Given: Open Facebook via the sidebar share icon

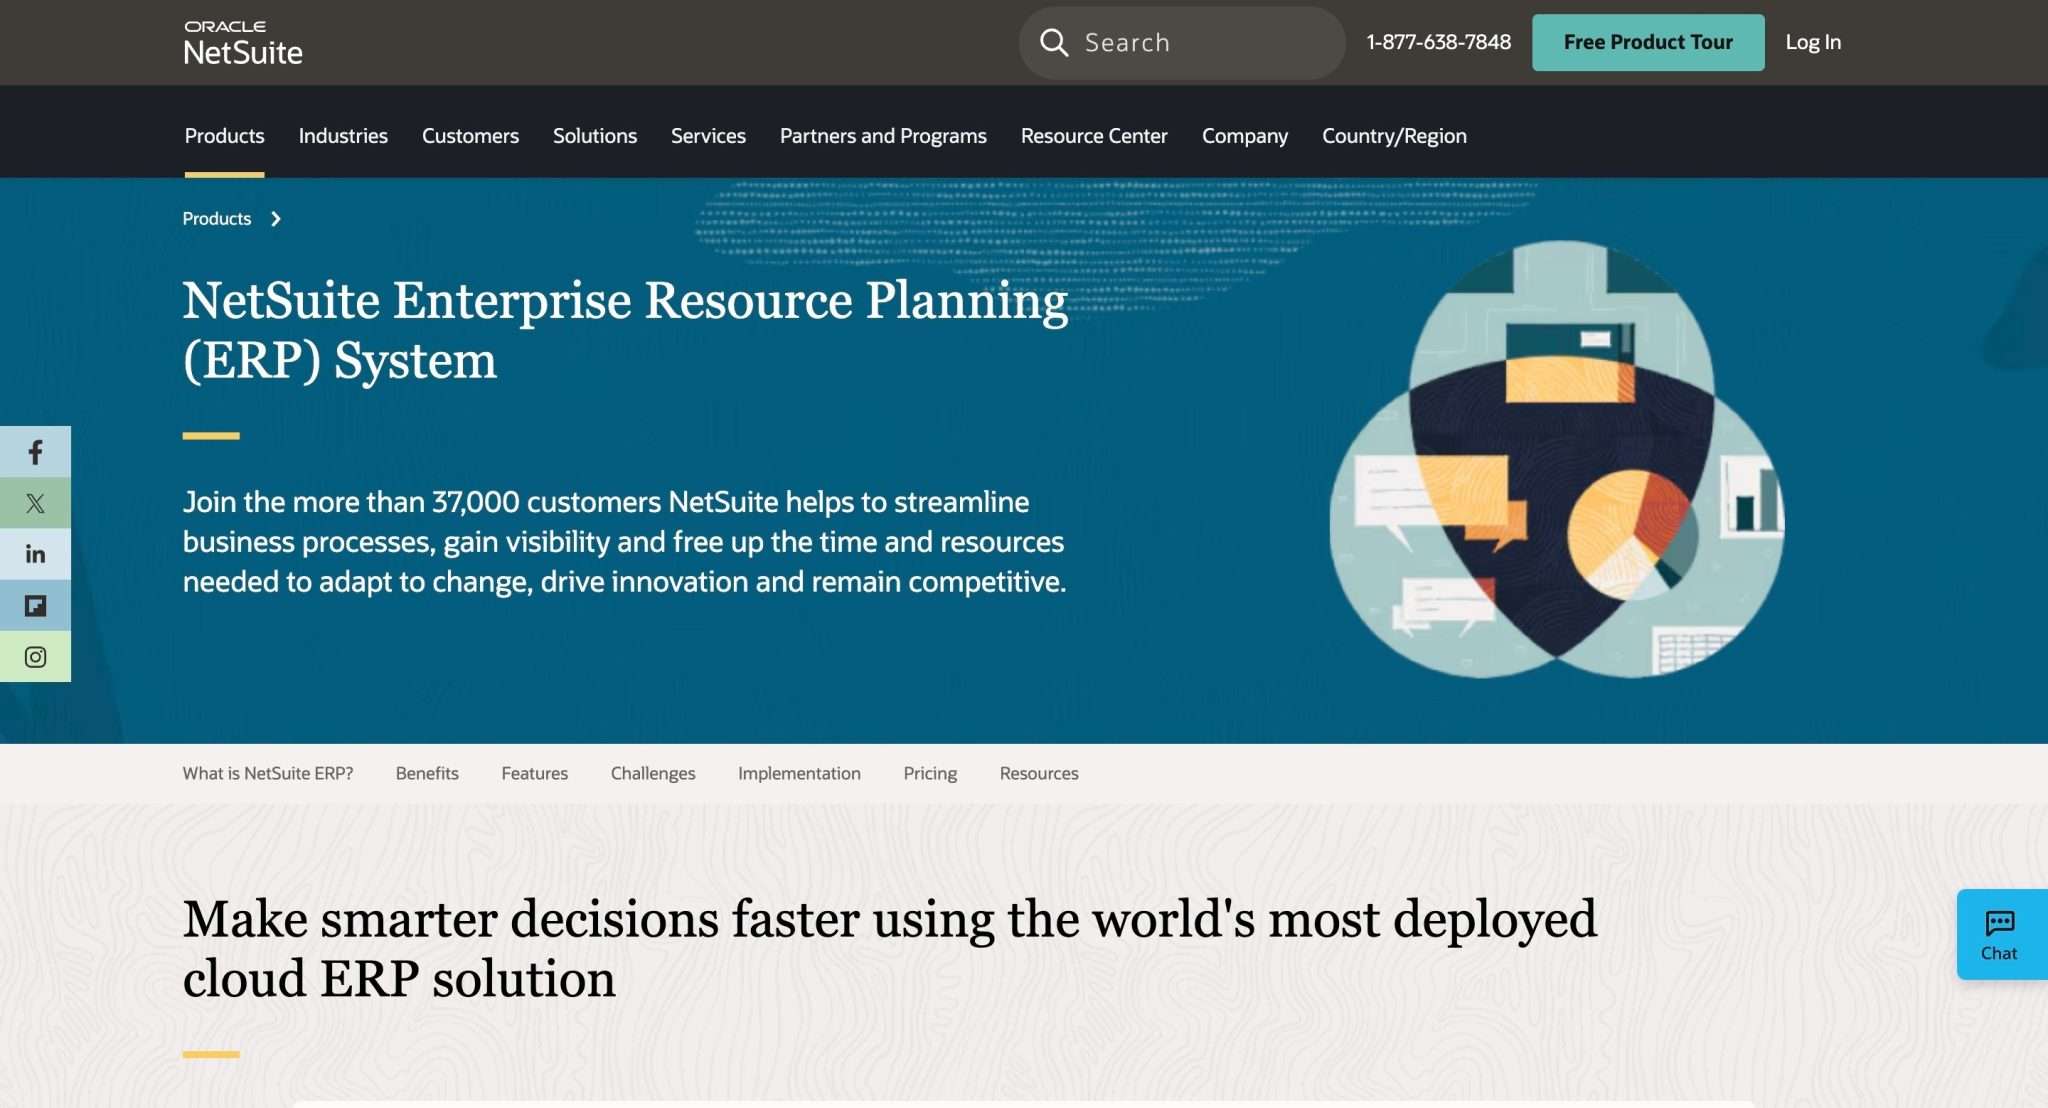Looking at the screenshot, I should pos(35,451).
